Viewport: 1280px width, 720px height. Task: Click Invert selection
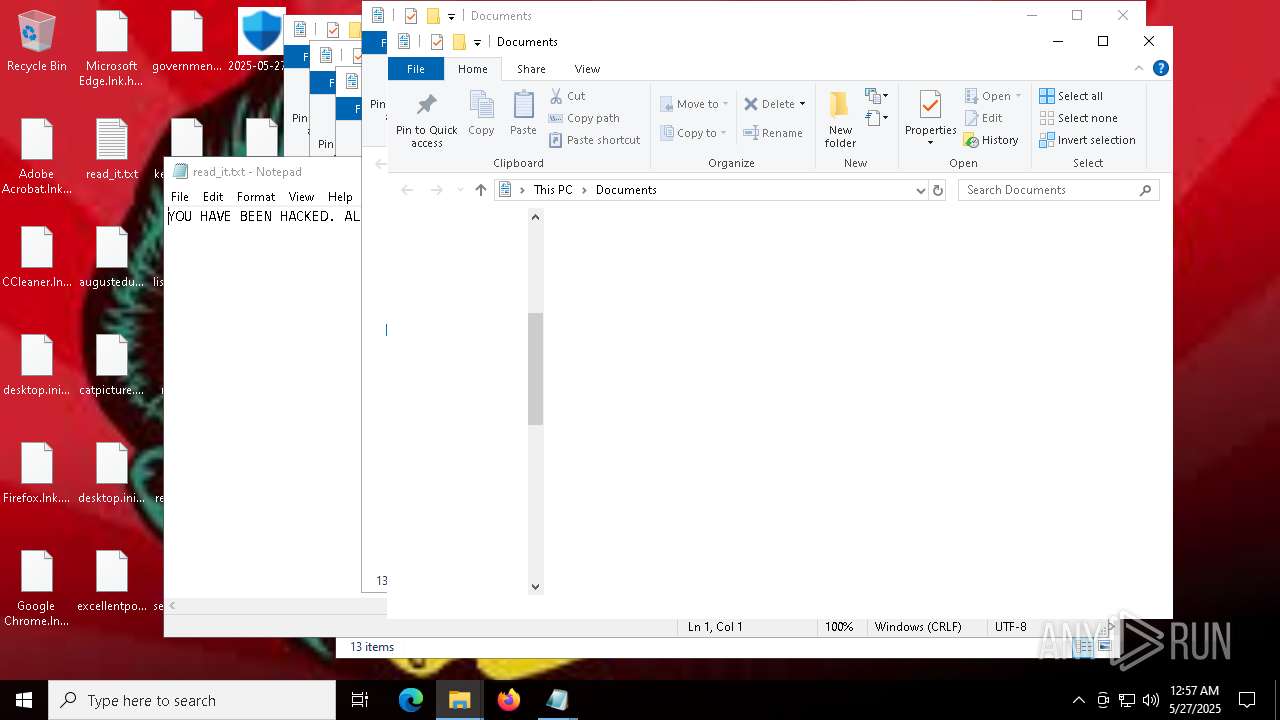pos(1087,140)
